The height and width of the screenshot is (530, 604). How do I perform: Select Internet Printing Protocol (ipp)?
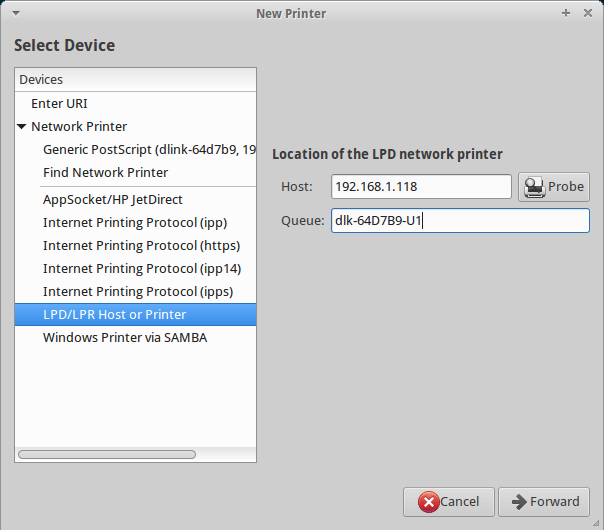click(x=135, y=223)
